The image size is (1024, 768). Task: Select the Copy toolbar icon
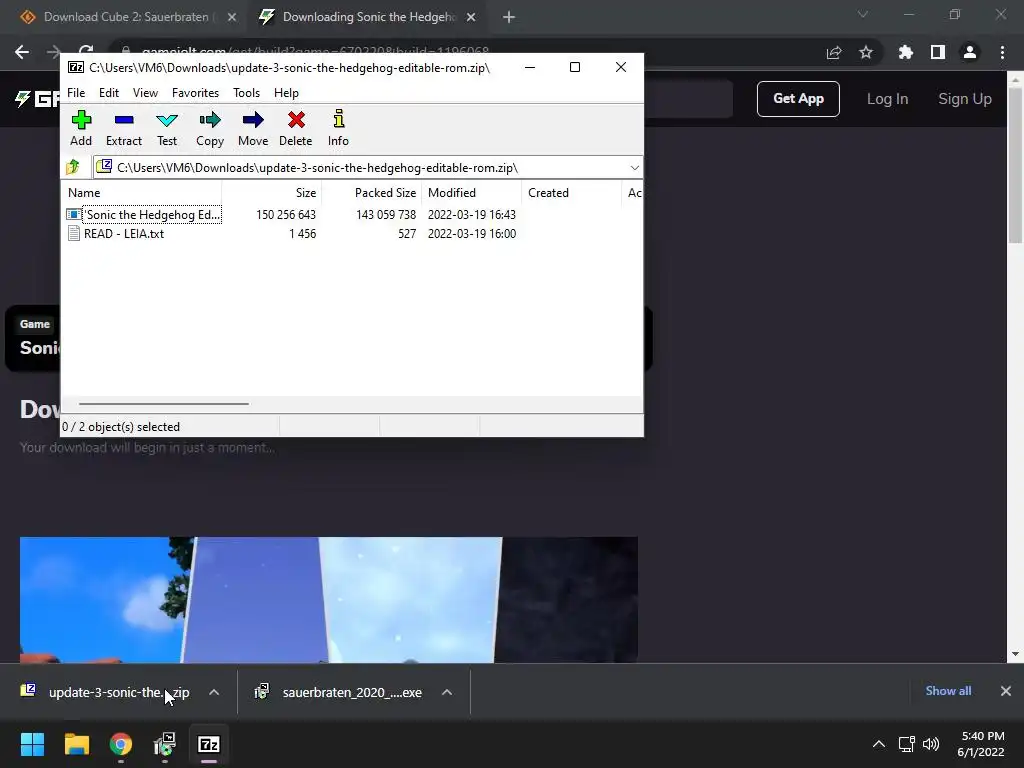click(x=210, y=128)
